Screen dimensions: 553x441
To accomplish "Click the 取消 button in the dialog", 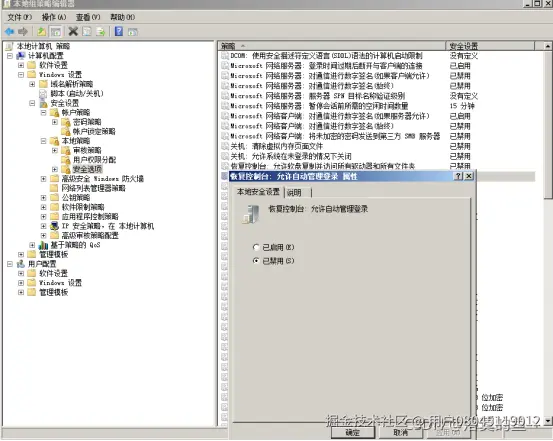I will (x=400, y=433).
